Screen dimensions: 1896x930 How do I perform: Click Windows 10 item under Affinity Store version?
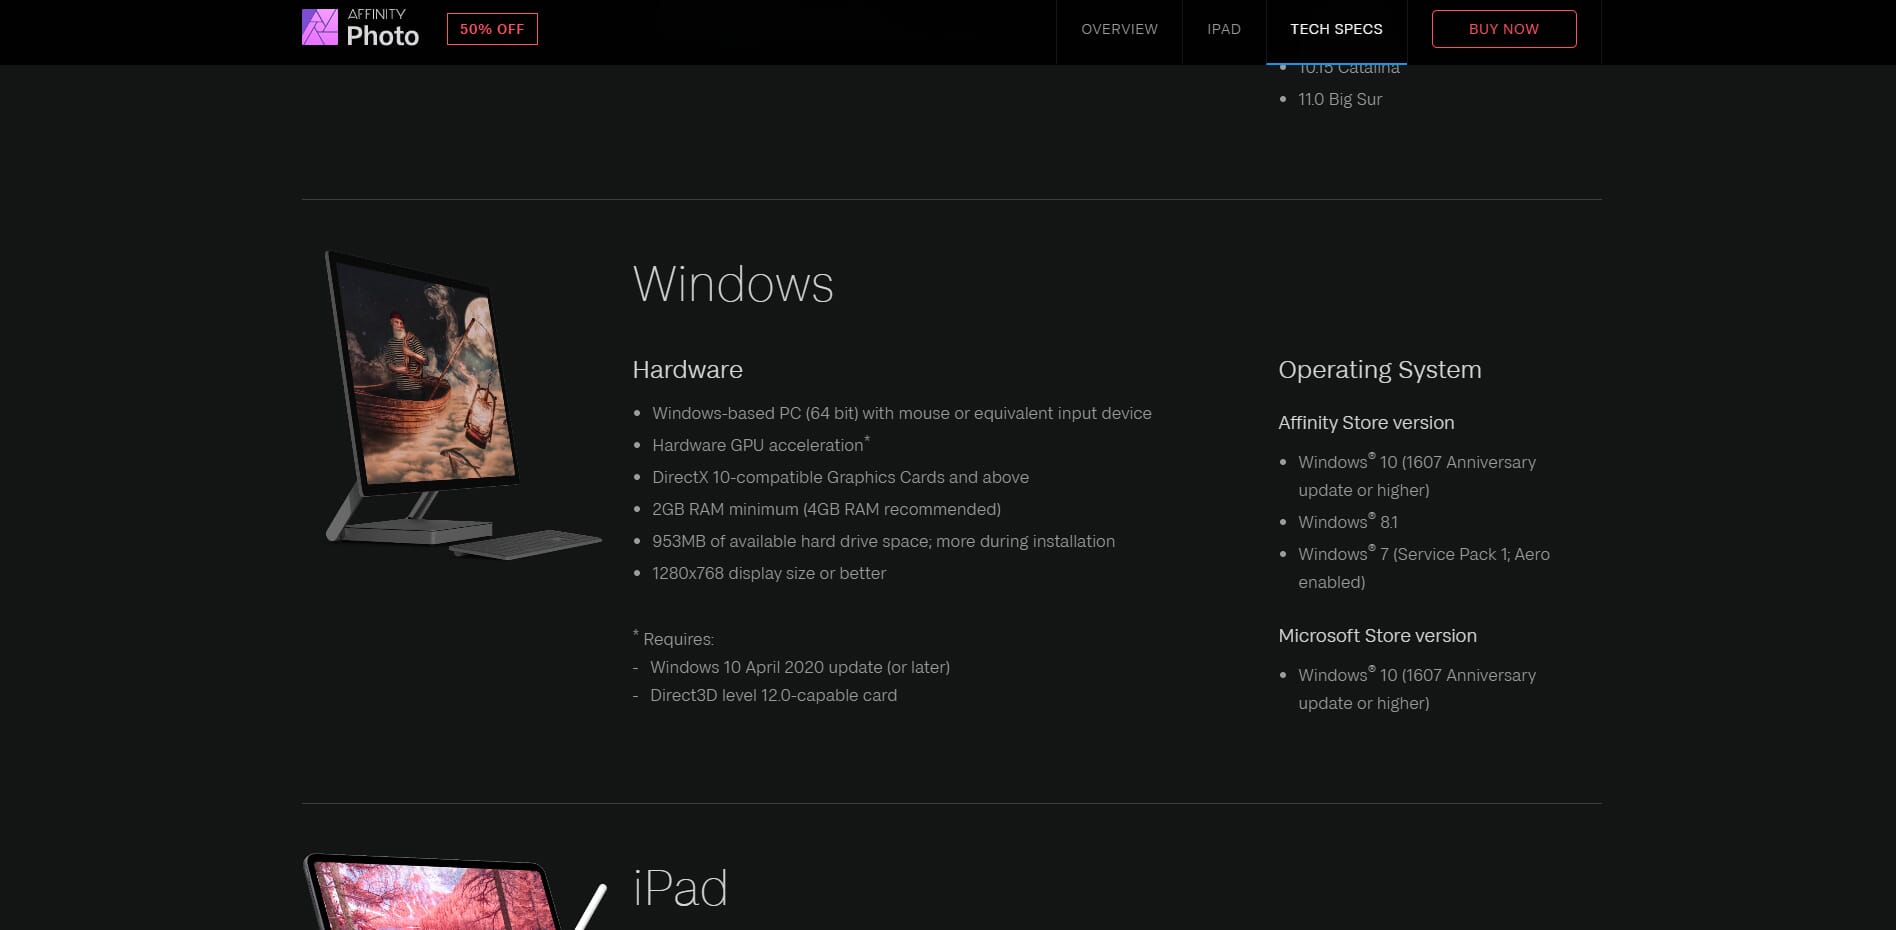pyautogui.click(x=1417, y=475)
